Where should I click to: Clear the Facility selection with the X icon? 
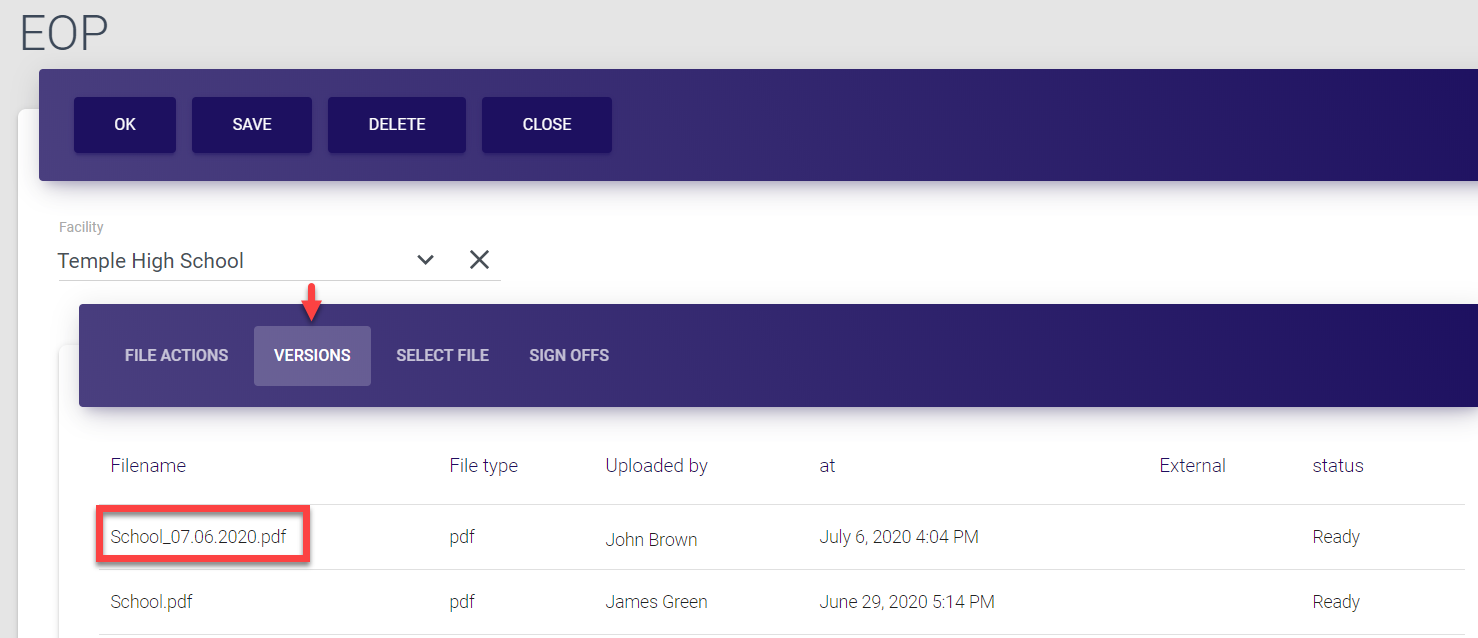(x=480, y=260)
